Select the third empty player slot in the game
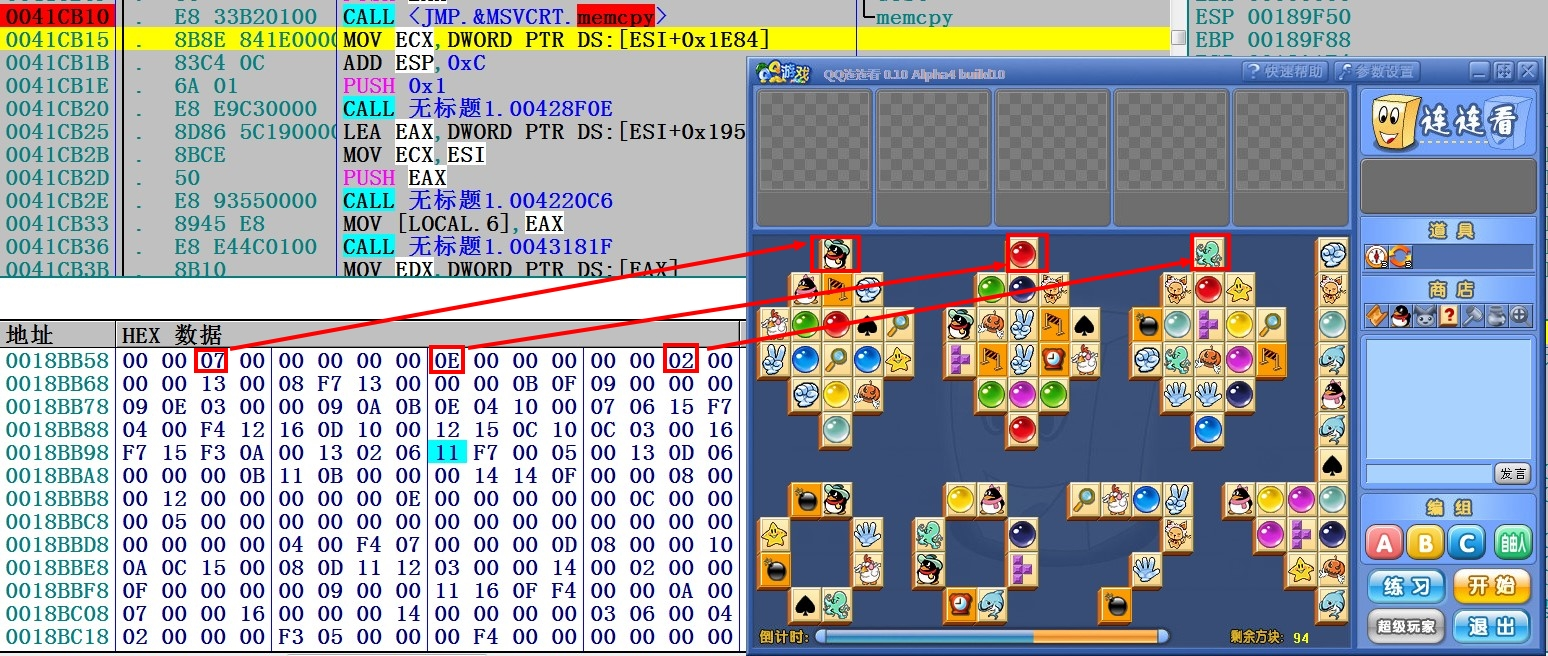This screenshot has width=1548, height=656. pos(1052,157)
